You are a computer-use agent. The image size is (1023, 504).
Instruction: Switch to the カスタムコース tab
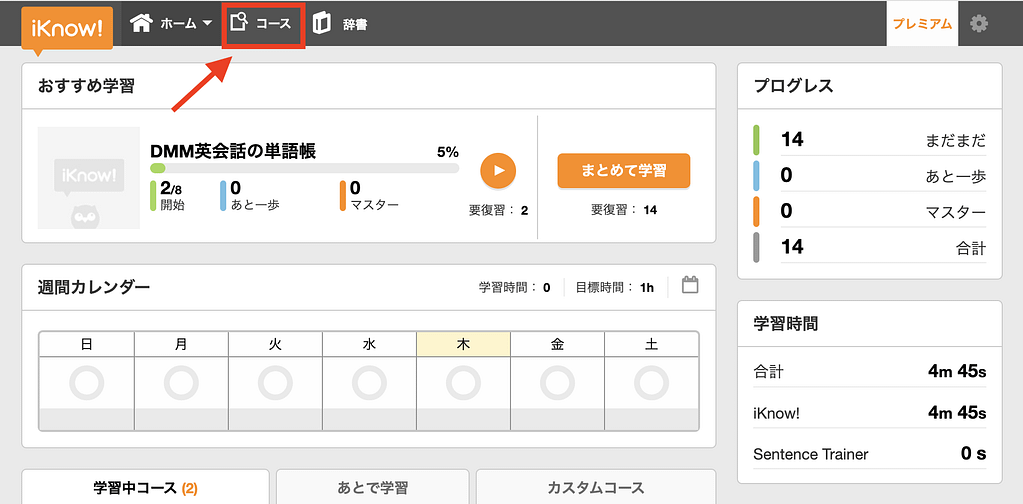pyautogui.click(x=596, y=488)
